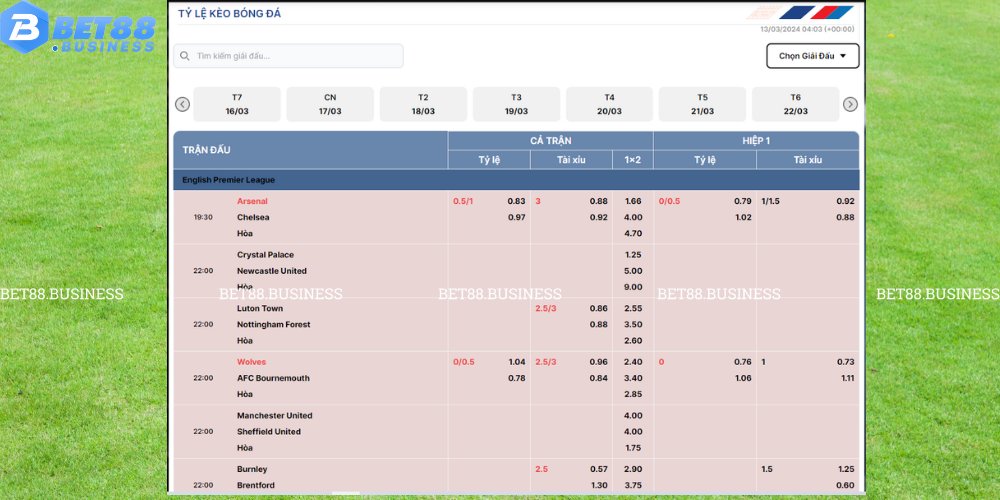Image resolution: width=1000 pixels, height=500 pixels.
Task: Select the T4 20/03 date tab
Action: click(x=609, y=105)
